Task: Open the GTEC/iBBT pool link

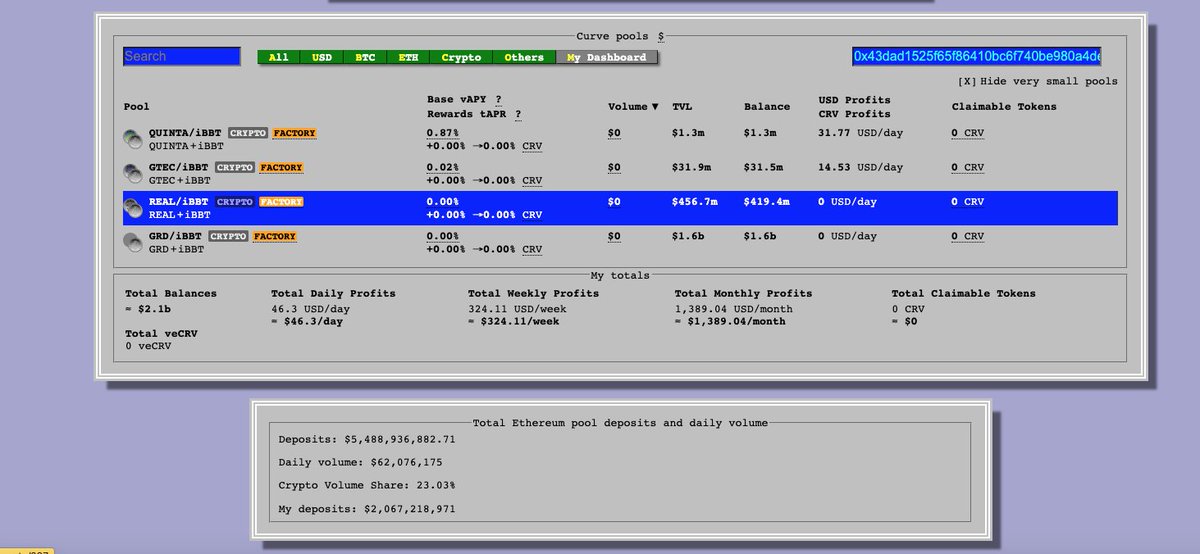Action: [x=180, y=167]
